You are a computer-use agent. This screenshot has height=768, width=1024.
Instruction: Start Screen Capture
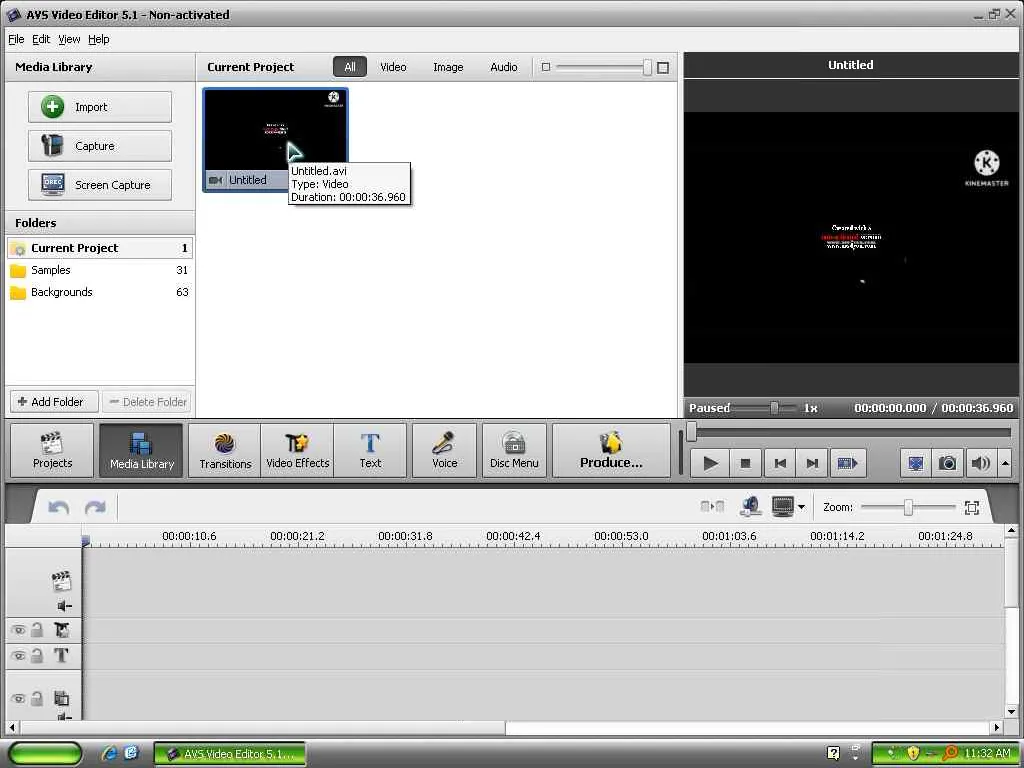100,185
